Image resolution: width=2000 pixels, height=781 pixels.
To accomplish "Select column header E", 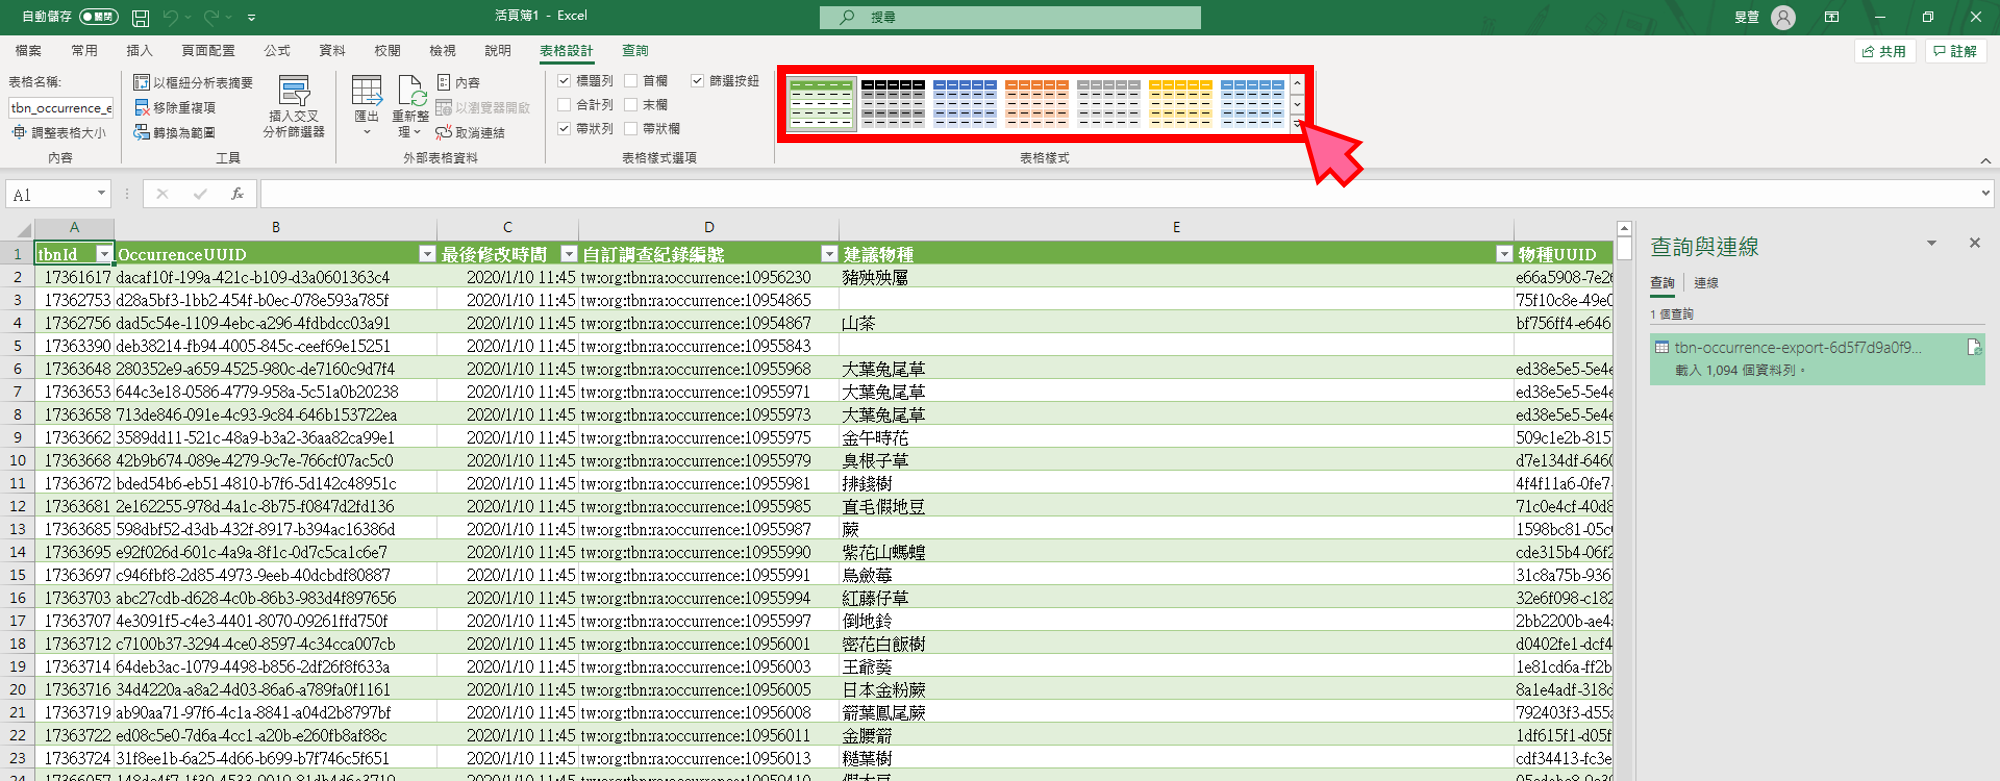I will [x=1176, y=228].
